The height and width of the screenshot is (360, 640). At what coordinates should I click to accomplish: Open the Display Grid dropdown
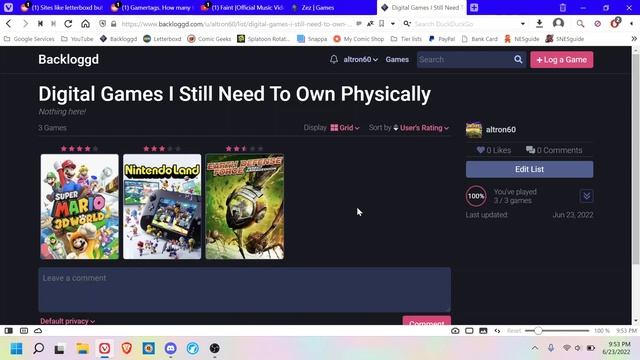(345, 128)
